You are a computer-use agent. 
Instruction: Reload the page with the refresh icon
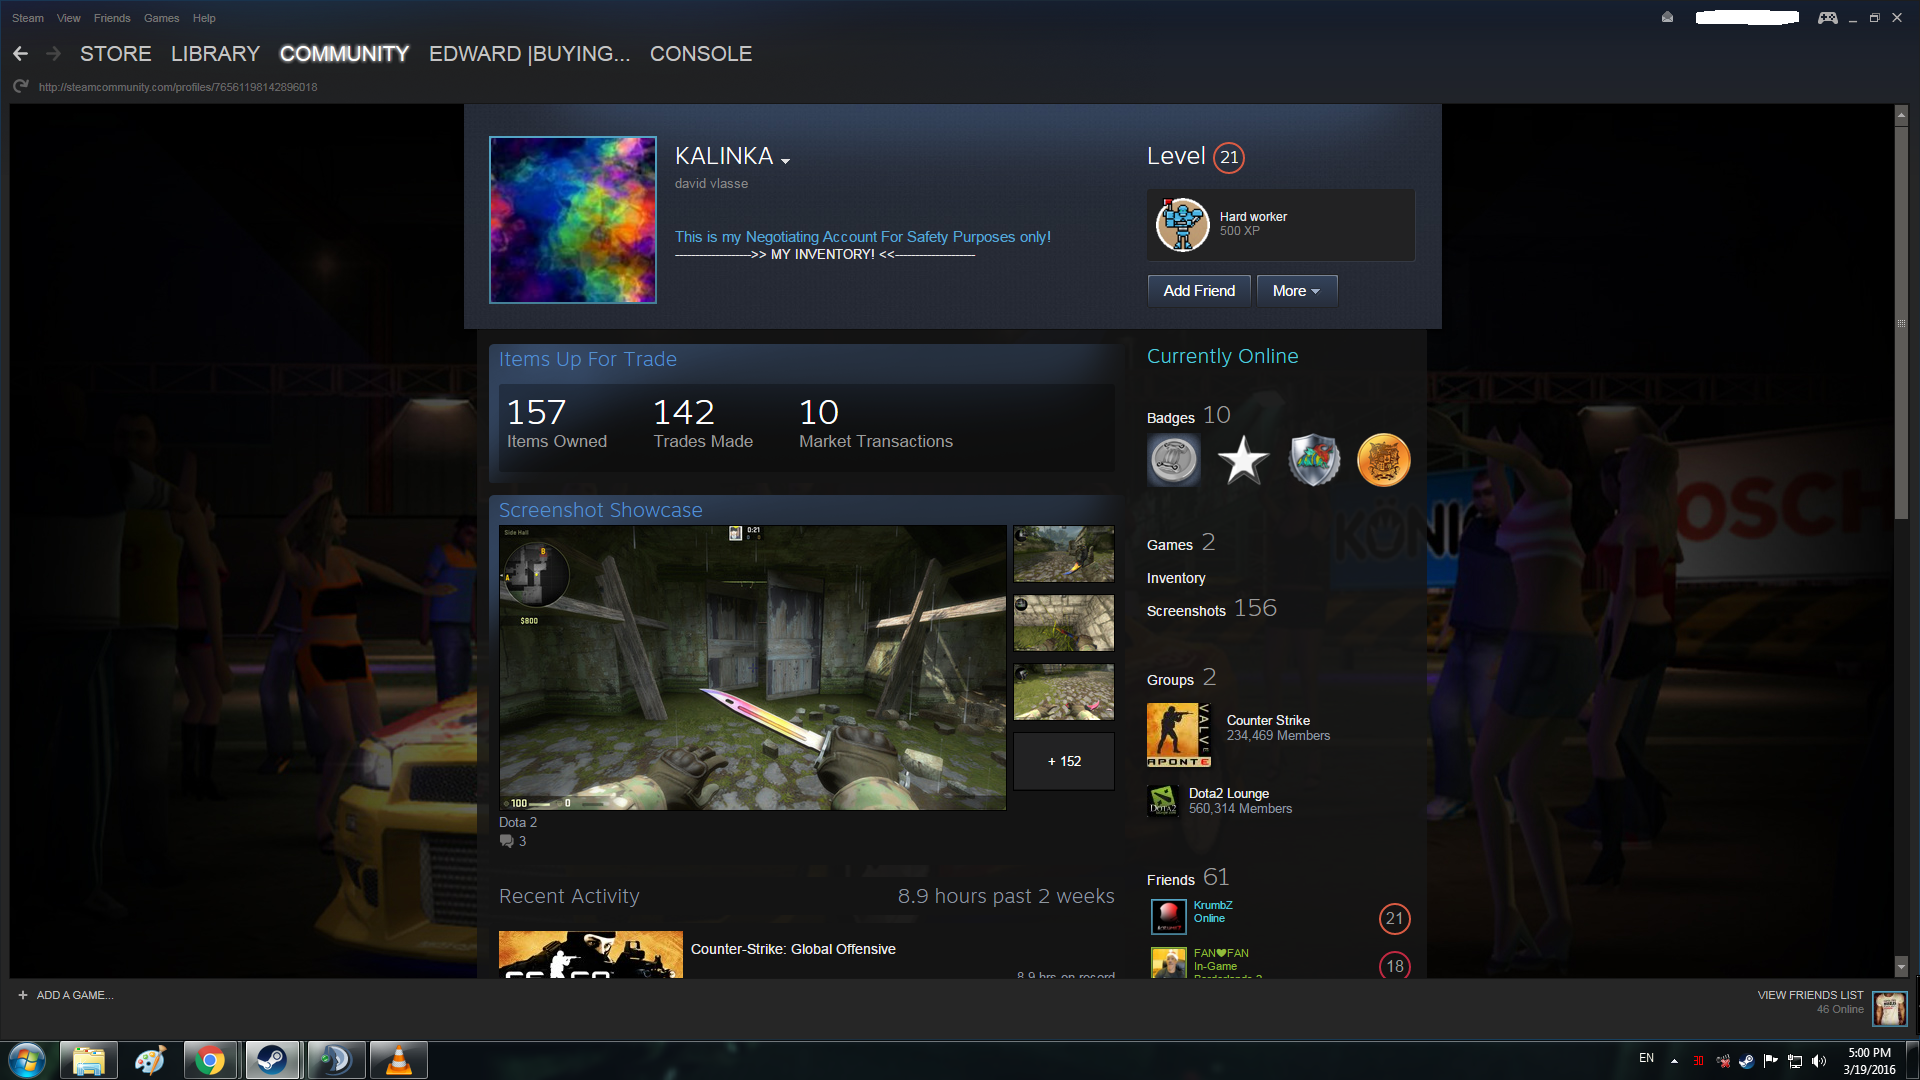click(x=21, y=87)
